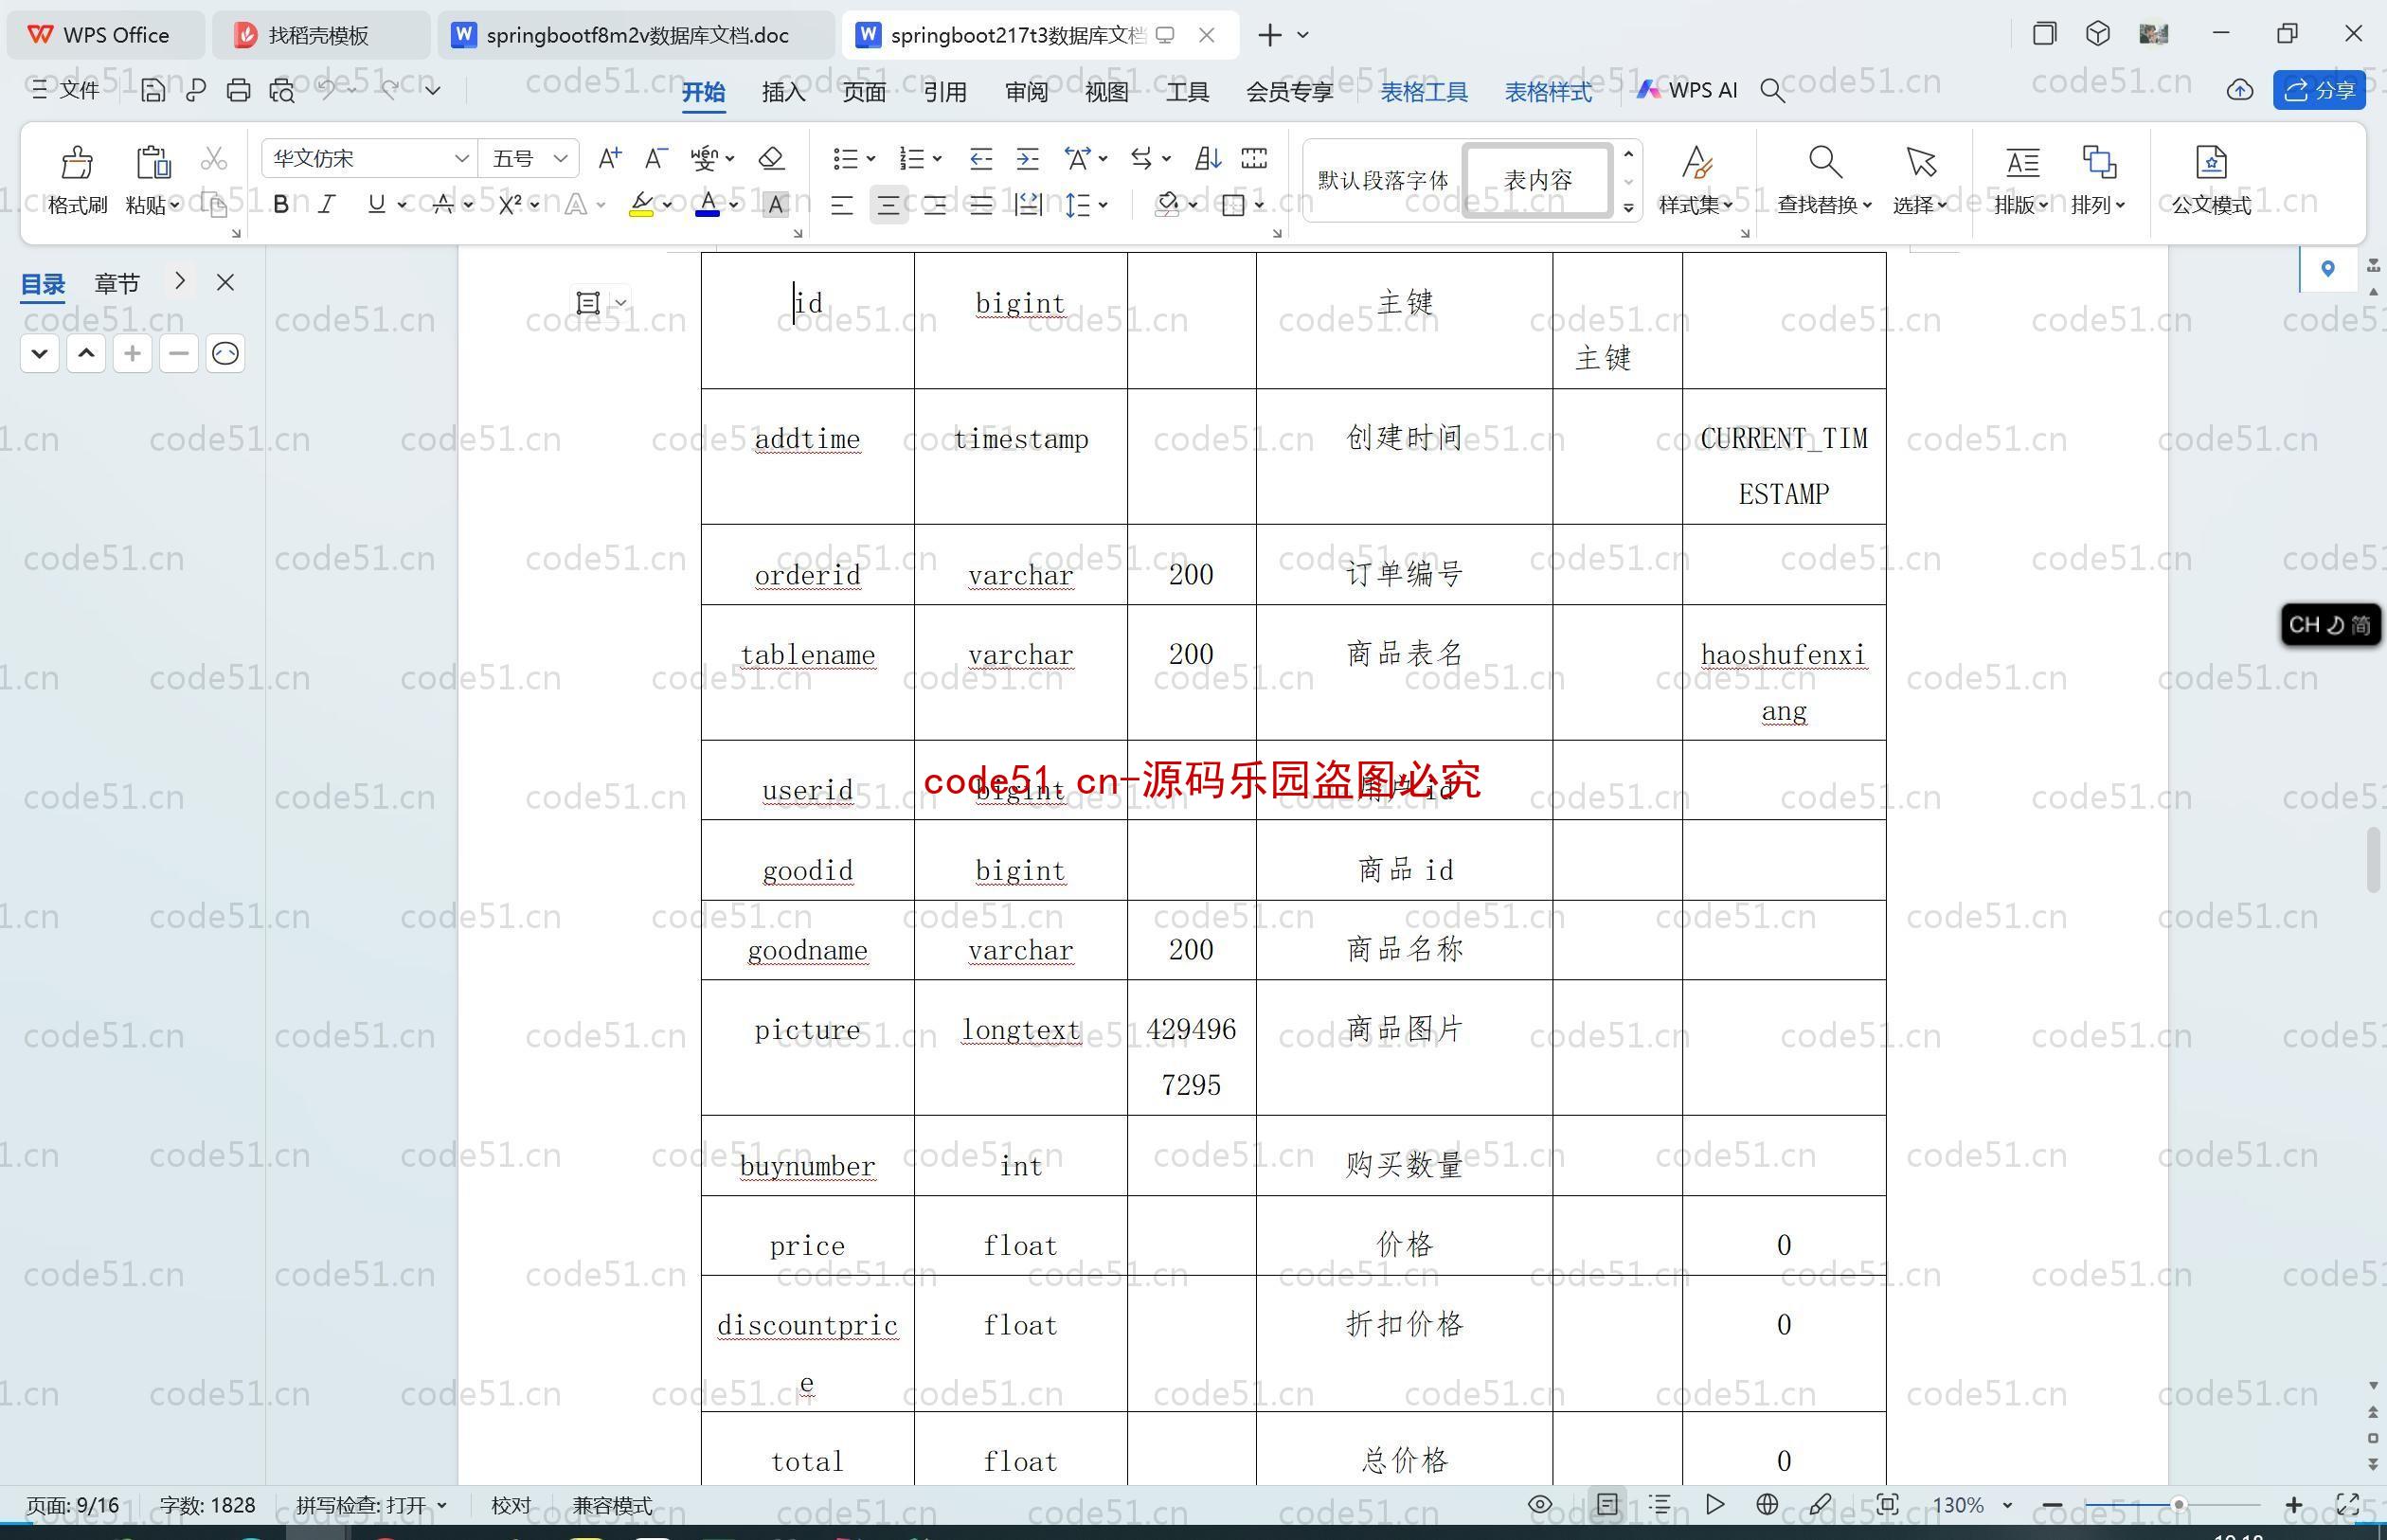Toggle Strikethrough formatting
Image resolution: width=2387 pixels, height=1540 pixels.
pos(443,205)
